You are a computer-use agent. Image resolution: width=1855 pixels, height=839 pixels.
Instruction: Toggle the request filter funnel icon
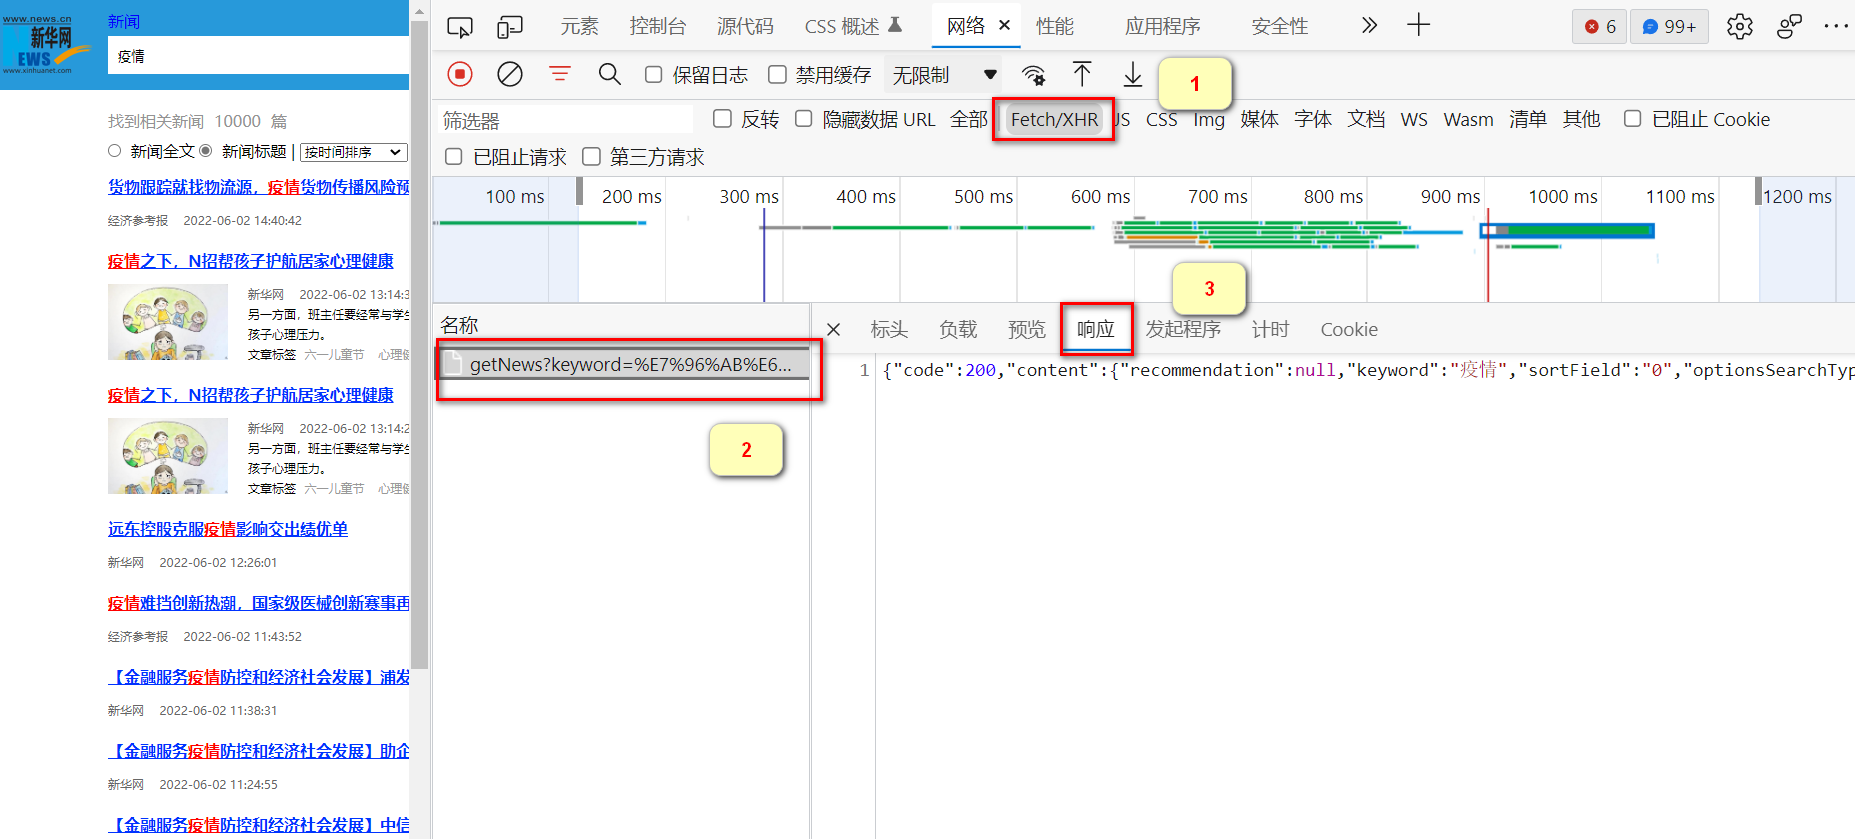560,74
